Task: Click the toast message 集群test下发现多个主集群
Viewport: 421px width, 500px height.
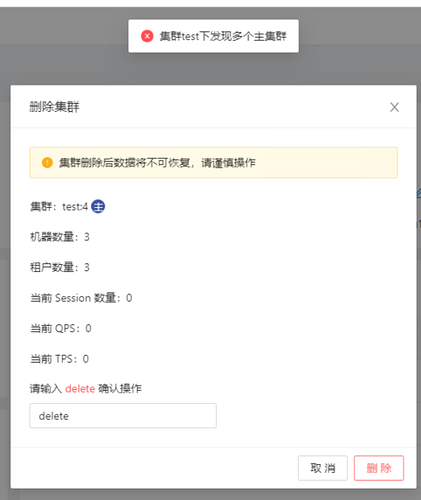Action: pos(223,36)
